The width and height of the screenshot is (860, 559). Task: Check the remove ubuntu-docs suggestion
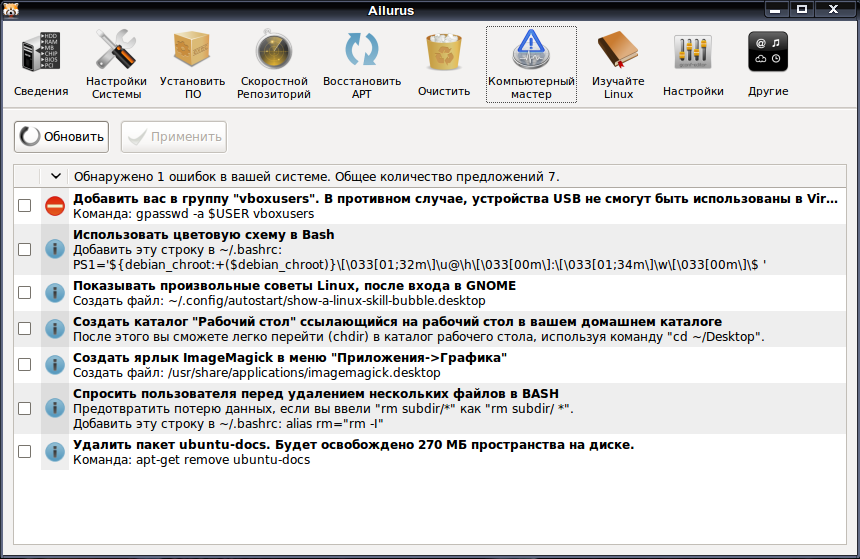tap(24, 451)
